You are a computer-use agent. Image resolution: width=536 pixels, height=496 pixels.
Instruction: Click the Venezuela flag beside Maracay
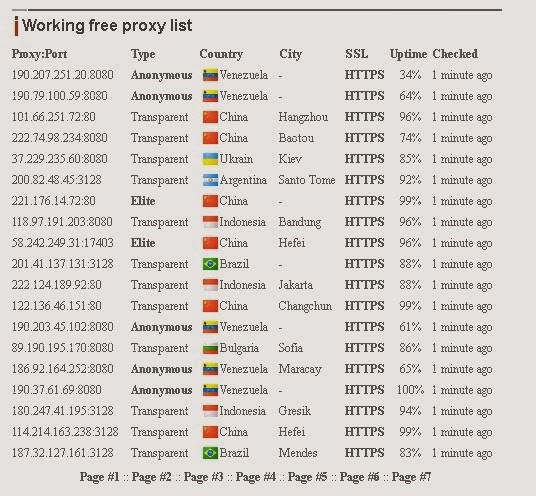click(x=210, y=369)
